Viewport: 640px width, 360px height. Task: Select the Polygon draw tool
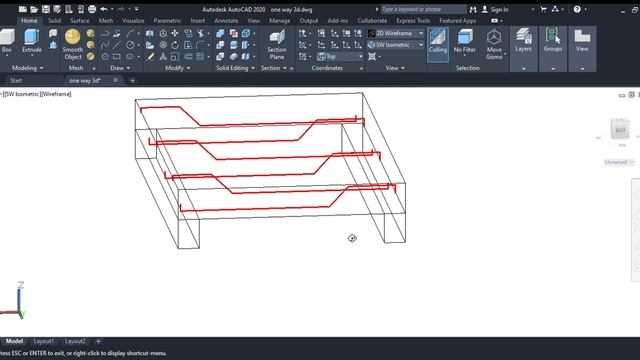point(105,56)
